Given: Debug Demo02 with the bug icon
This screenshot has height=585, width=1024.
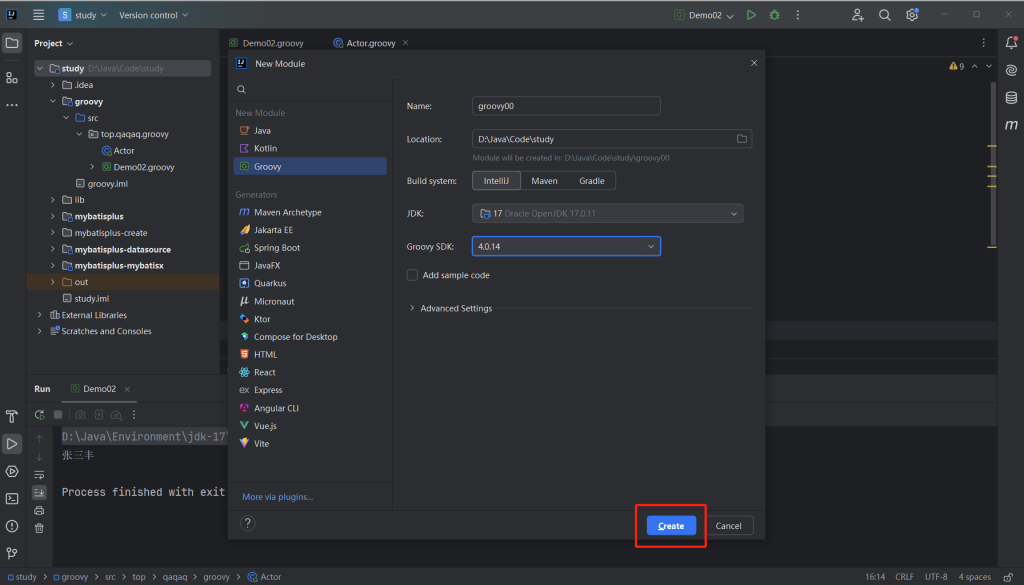Looking at the screenshot, I should [775, 14].
